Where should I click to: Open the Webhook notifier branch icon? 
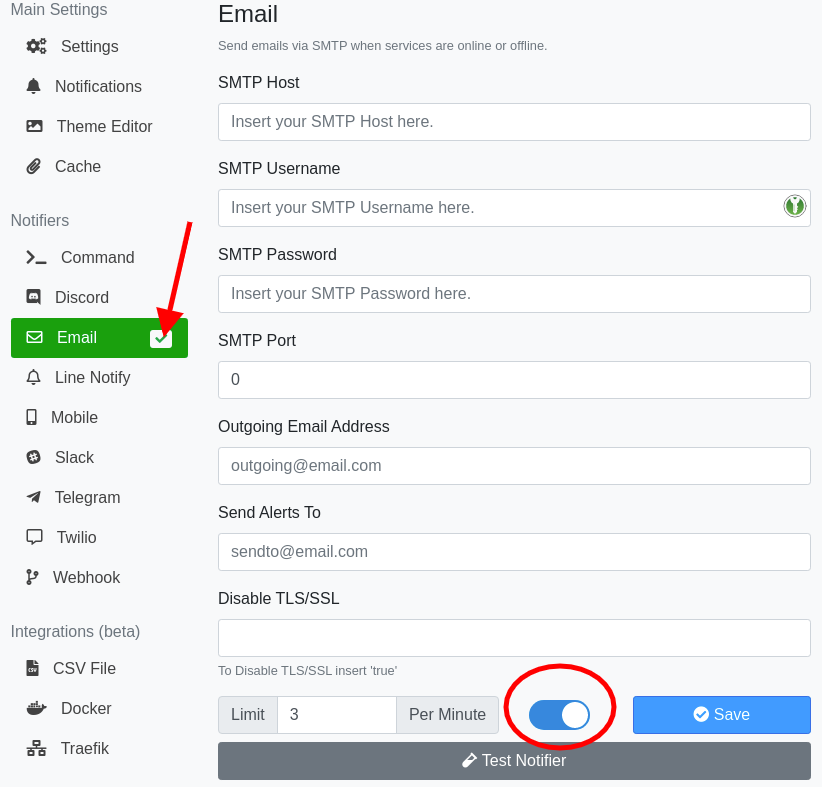click(32, 577)
